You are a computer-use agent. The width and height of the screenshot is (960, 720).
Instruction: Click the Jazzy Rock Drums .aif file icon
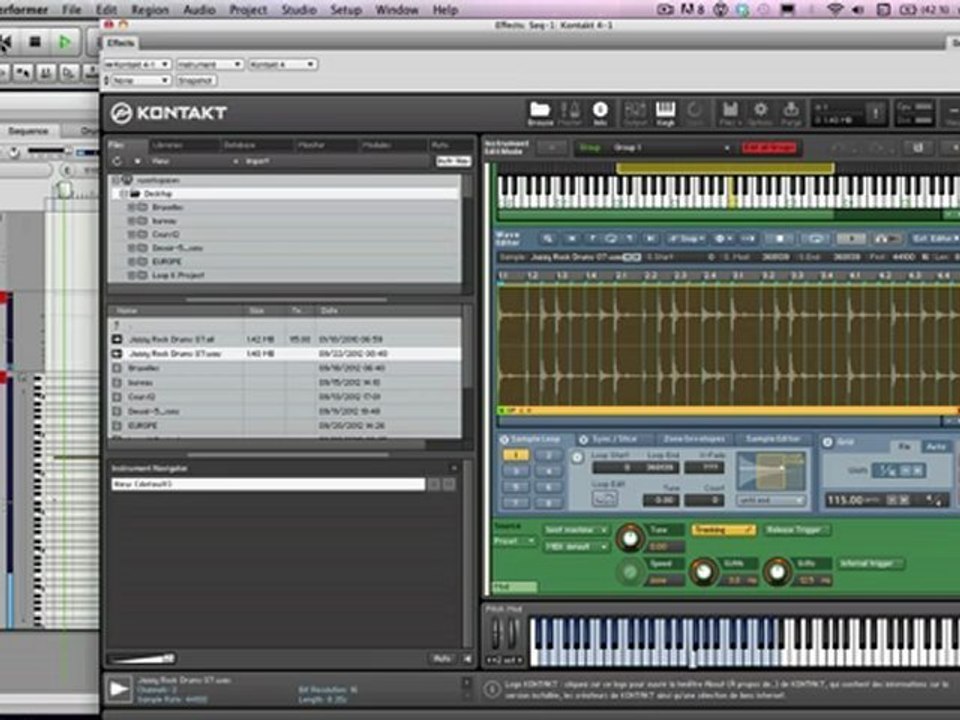point(116,339)
